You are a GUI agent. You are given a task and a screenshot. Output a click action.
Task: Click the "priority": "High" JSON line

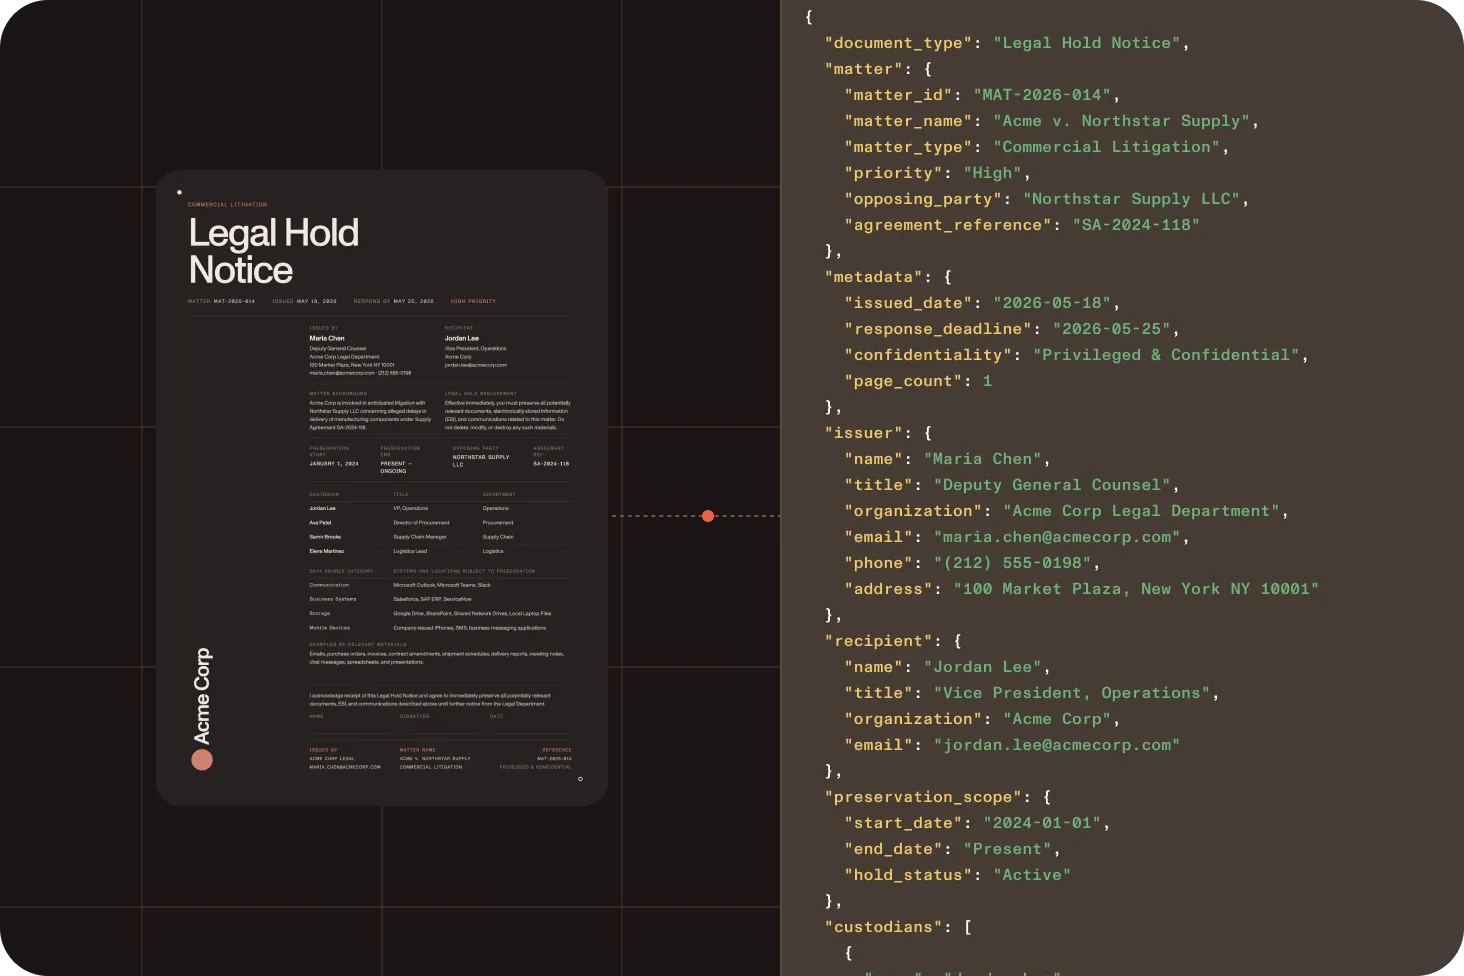click(938, 173)
